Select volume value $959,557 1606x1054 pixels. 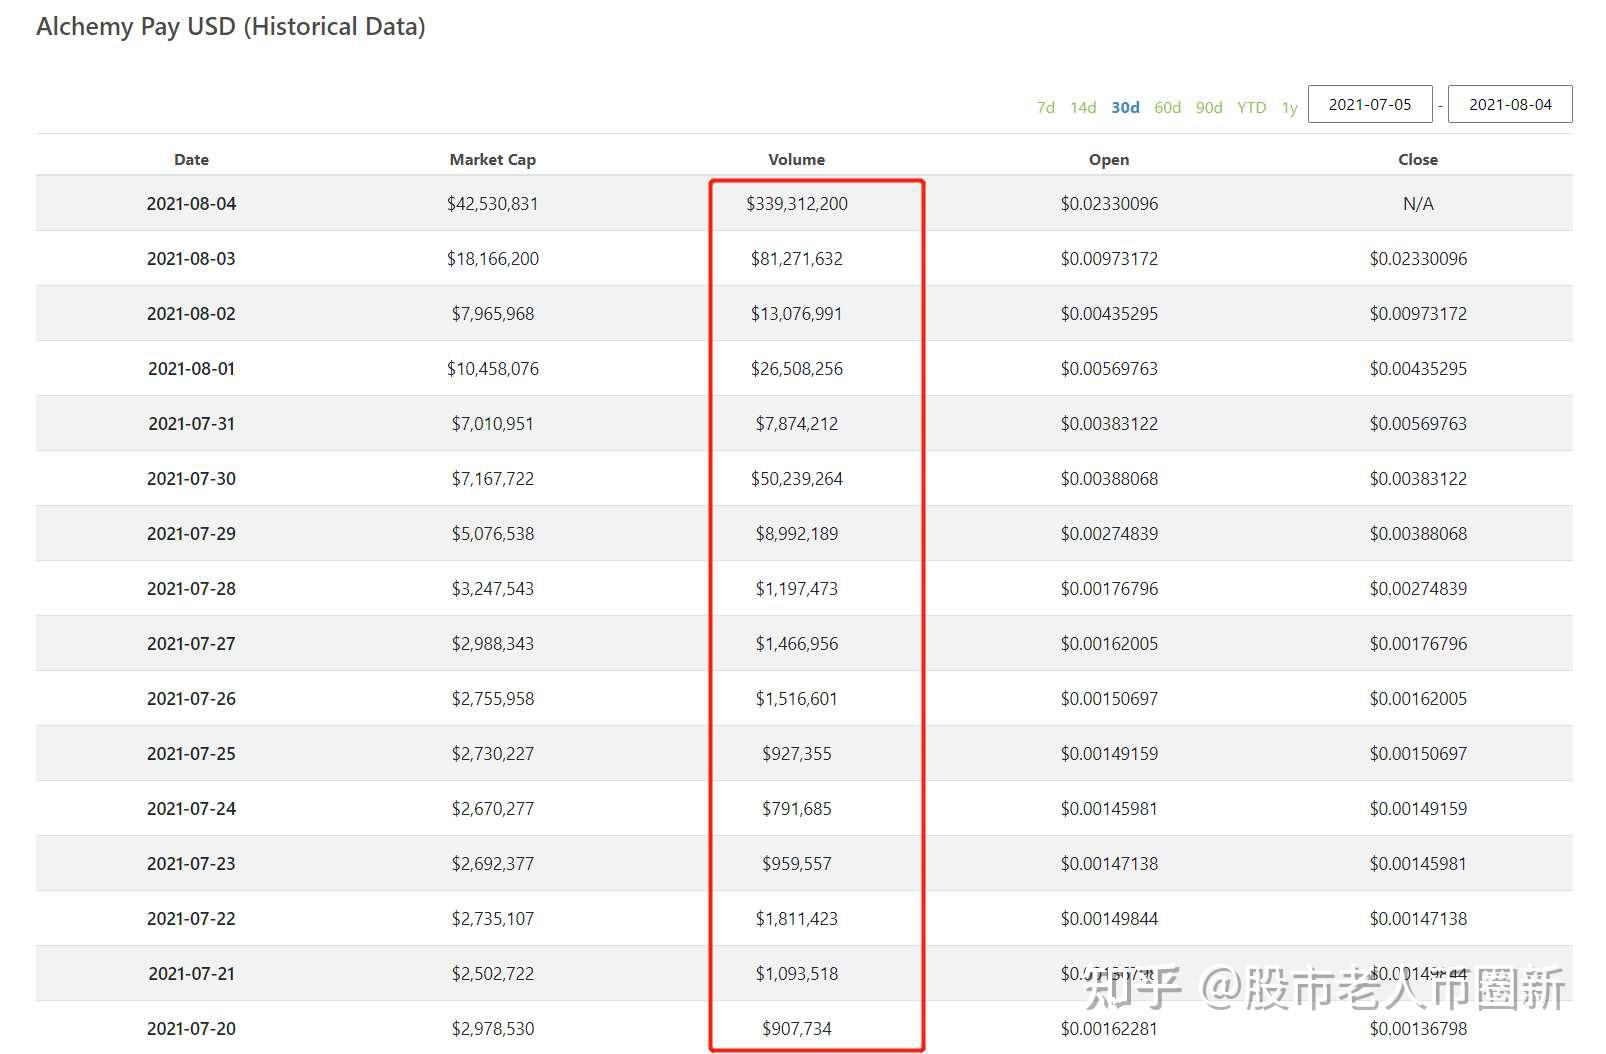[x=796, y=864]
